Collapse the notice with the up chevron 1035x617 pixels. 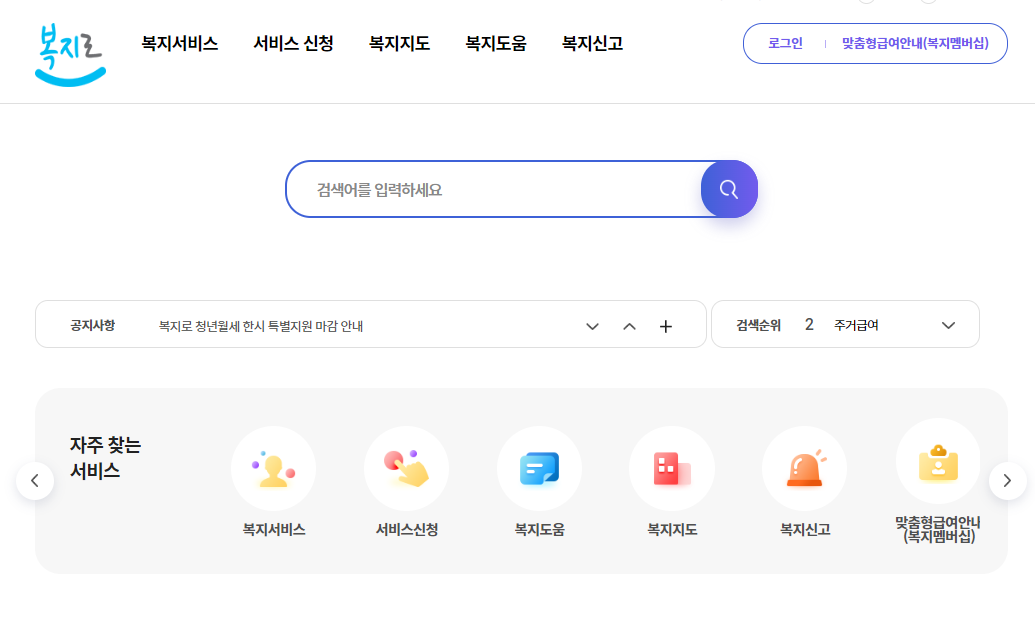click(x=629, y=324)
